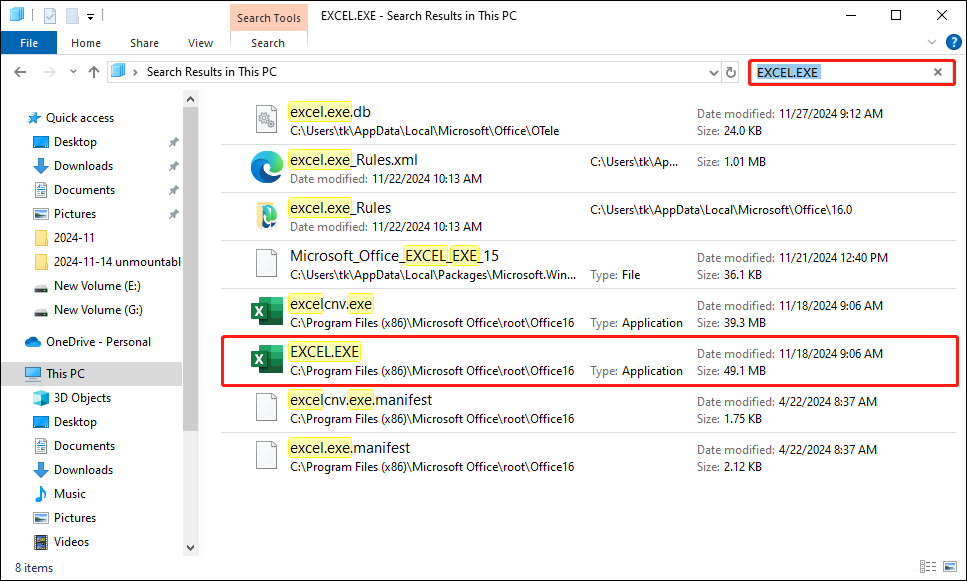The width and height of the screenshot is (967, 581).
Task: Select This PC in navigation pane
Action: coord(65,374)
